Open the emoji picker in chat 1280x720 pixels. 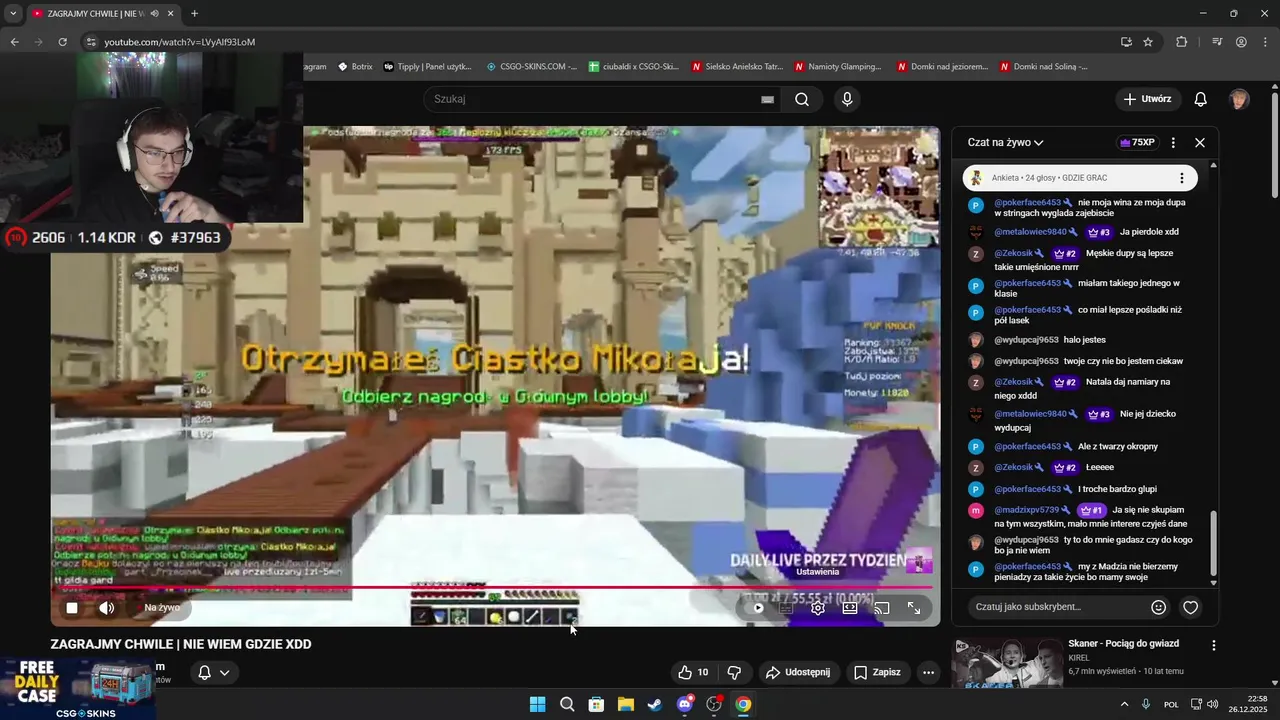(1159, 607)
